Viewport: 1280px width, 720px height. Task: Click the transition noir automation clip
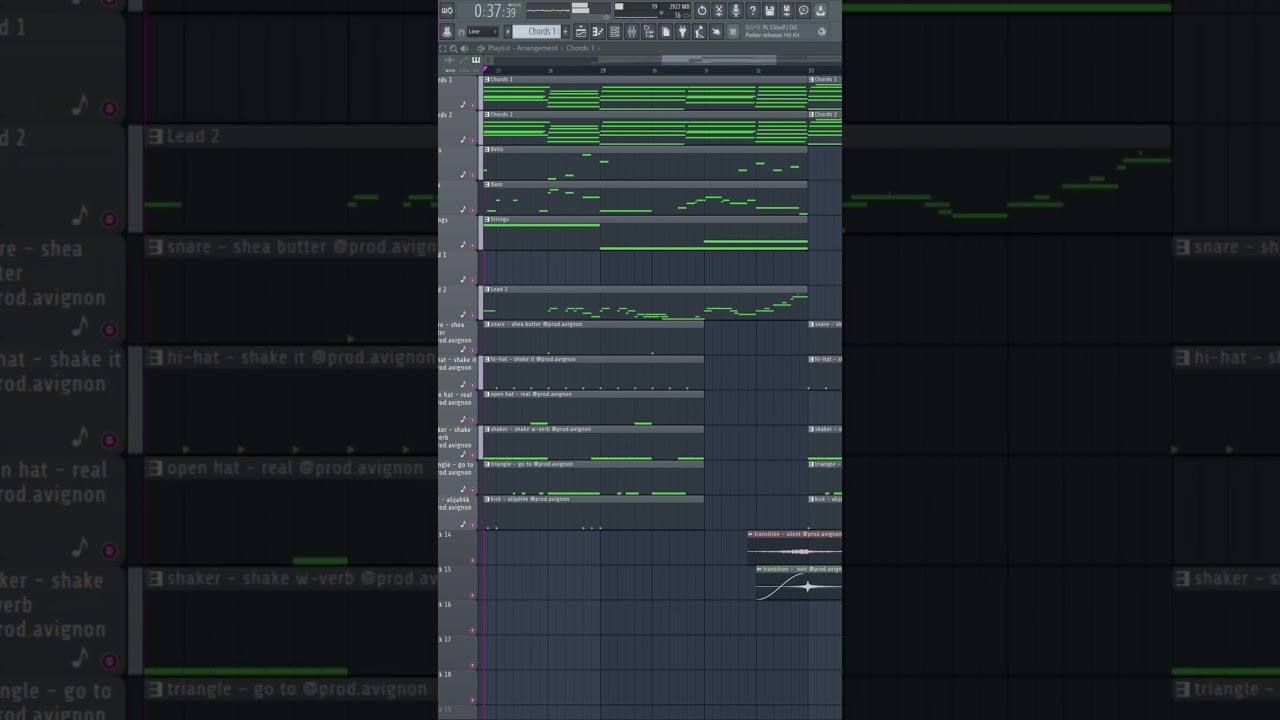pyautogui.click(x=799, y=583)
